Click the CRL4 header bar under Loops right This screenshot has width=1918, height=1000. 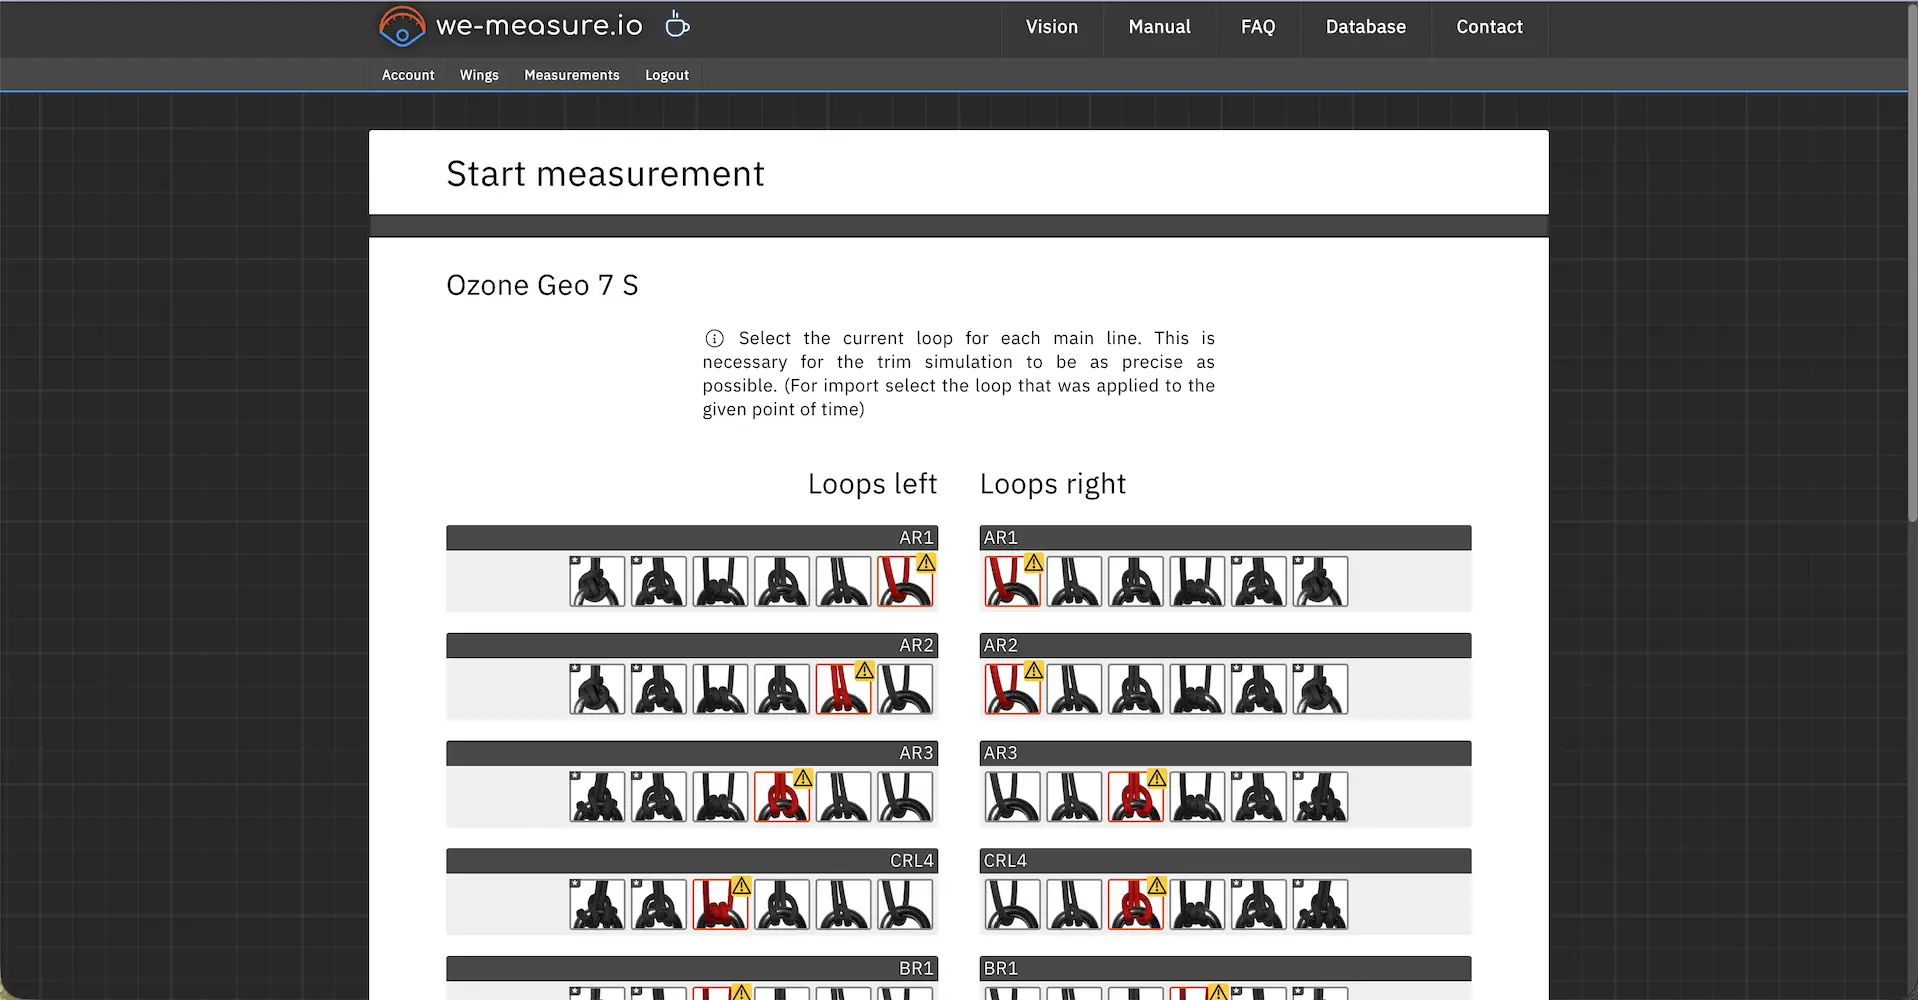1225,862
